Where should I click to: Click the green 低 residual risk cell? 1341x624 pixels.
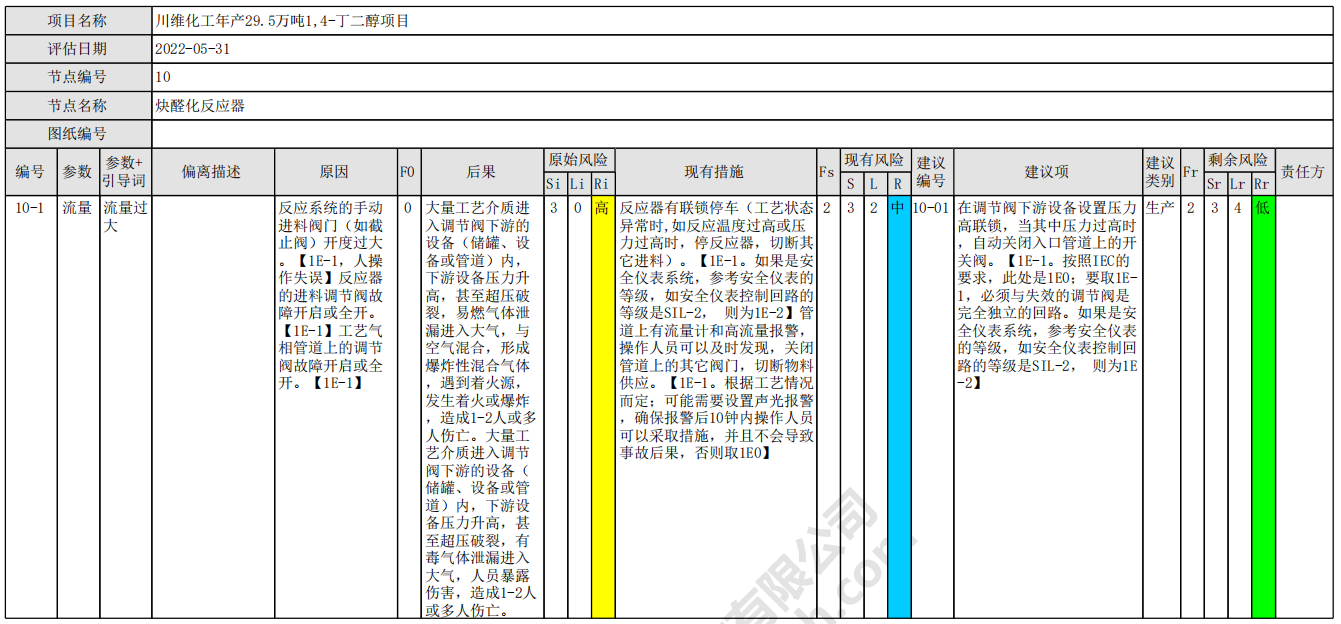tap(1262, 407)
